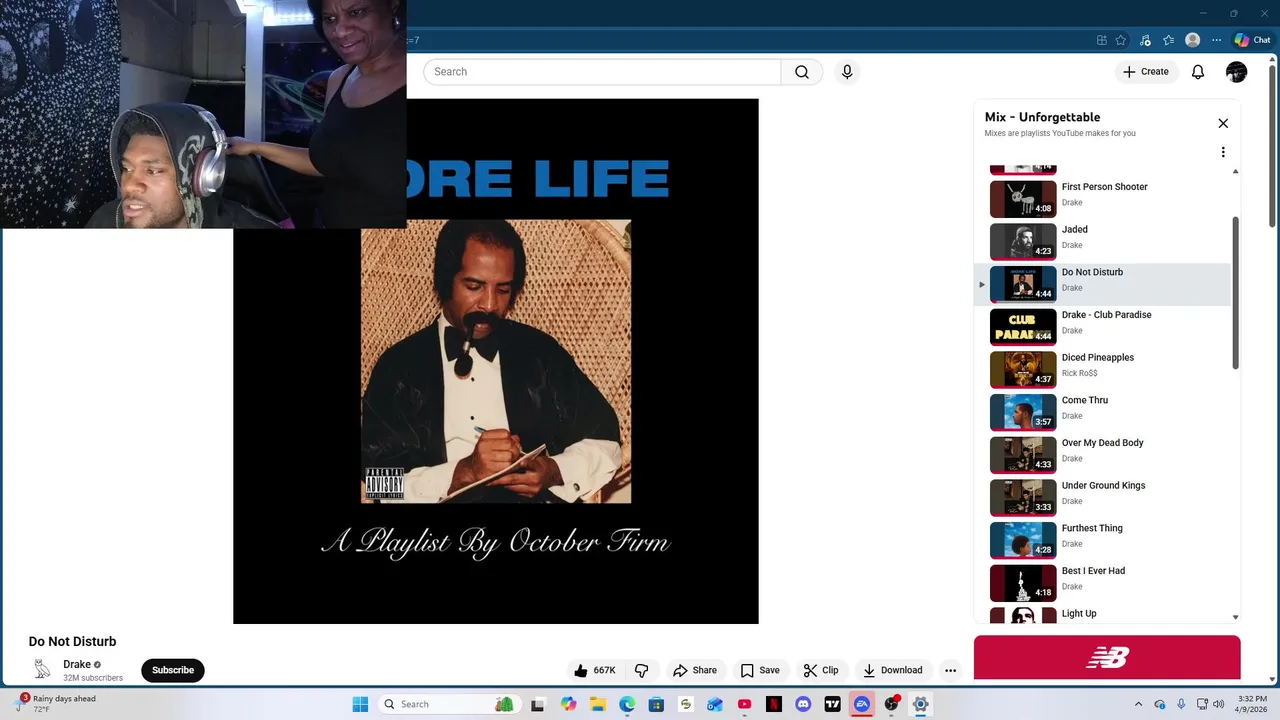The image size is (1280, 720).
Task: Click the Create button
Action: click(1145, 72)
